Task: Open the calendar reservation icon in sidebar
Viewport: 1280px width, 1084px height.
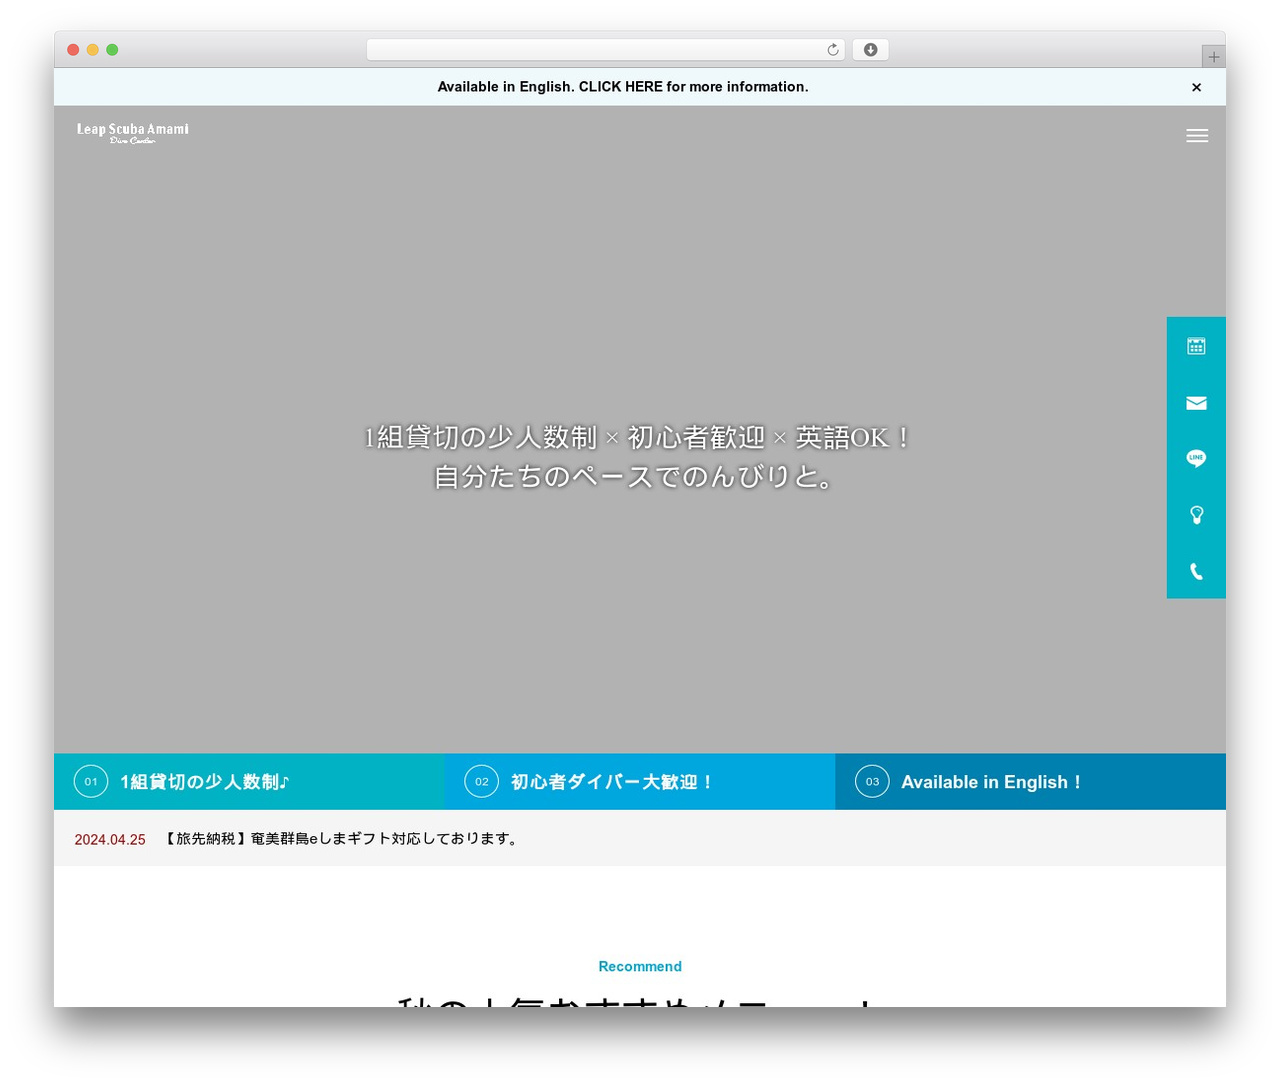Action: click(1196, 346)
